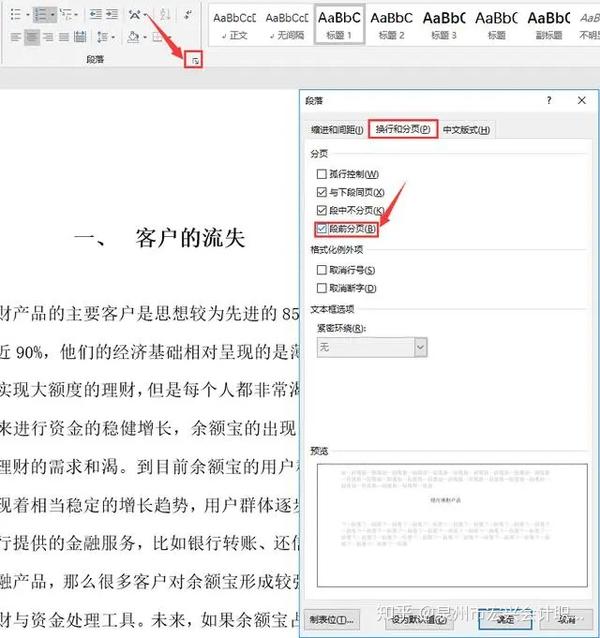
Task: Apply the 副标题 style
Action: click(x=549, y=25)
